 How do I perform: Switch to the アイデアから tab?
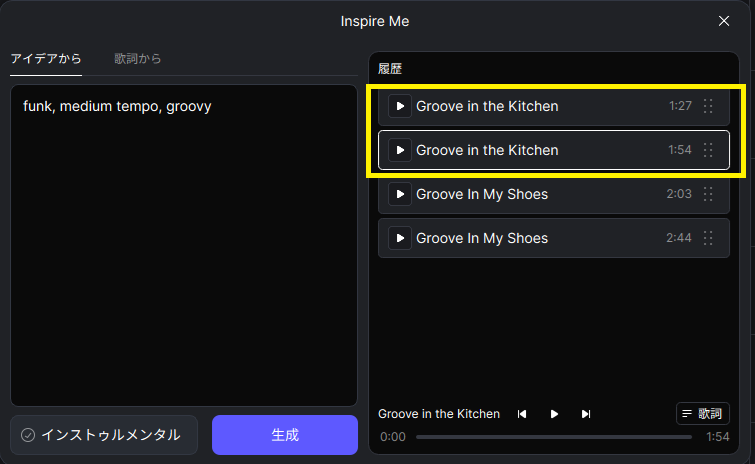point(46,59)
